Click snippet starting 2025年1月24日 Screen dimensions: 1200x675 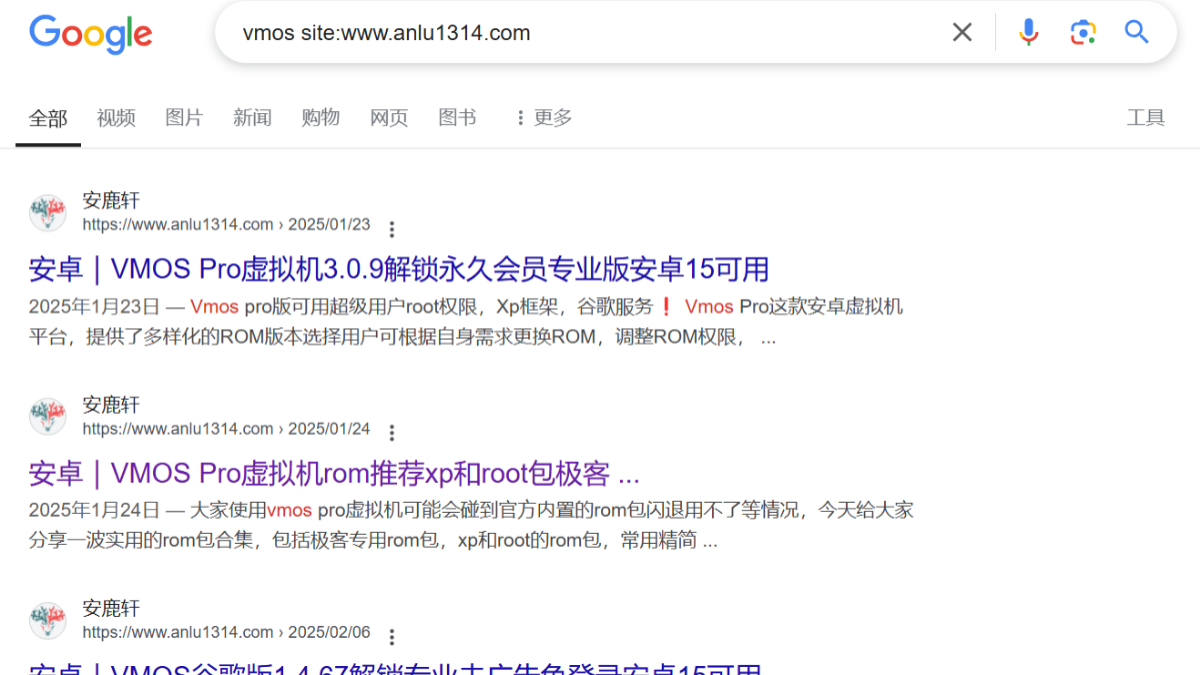[471, 526]
